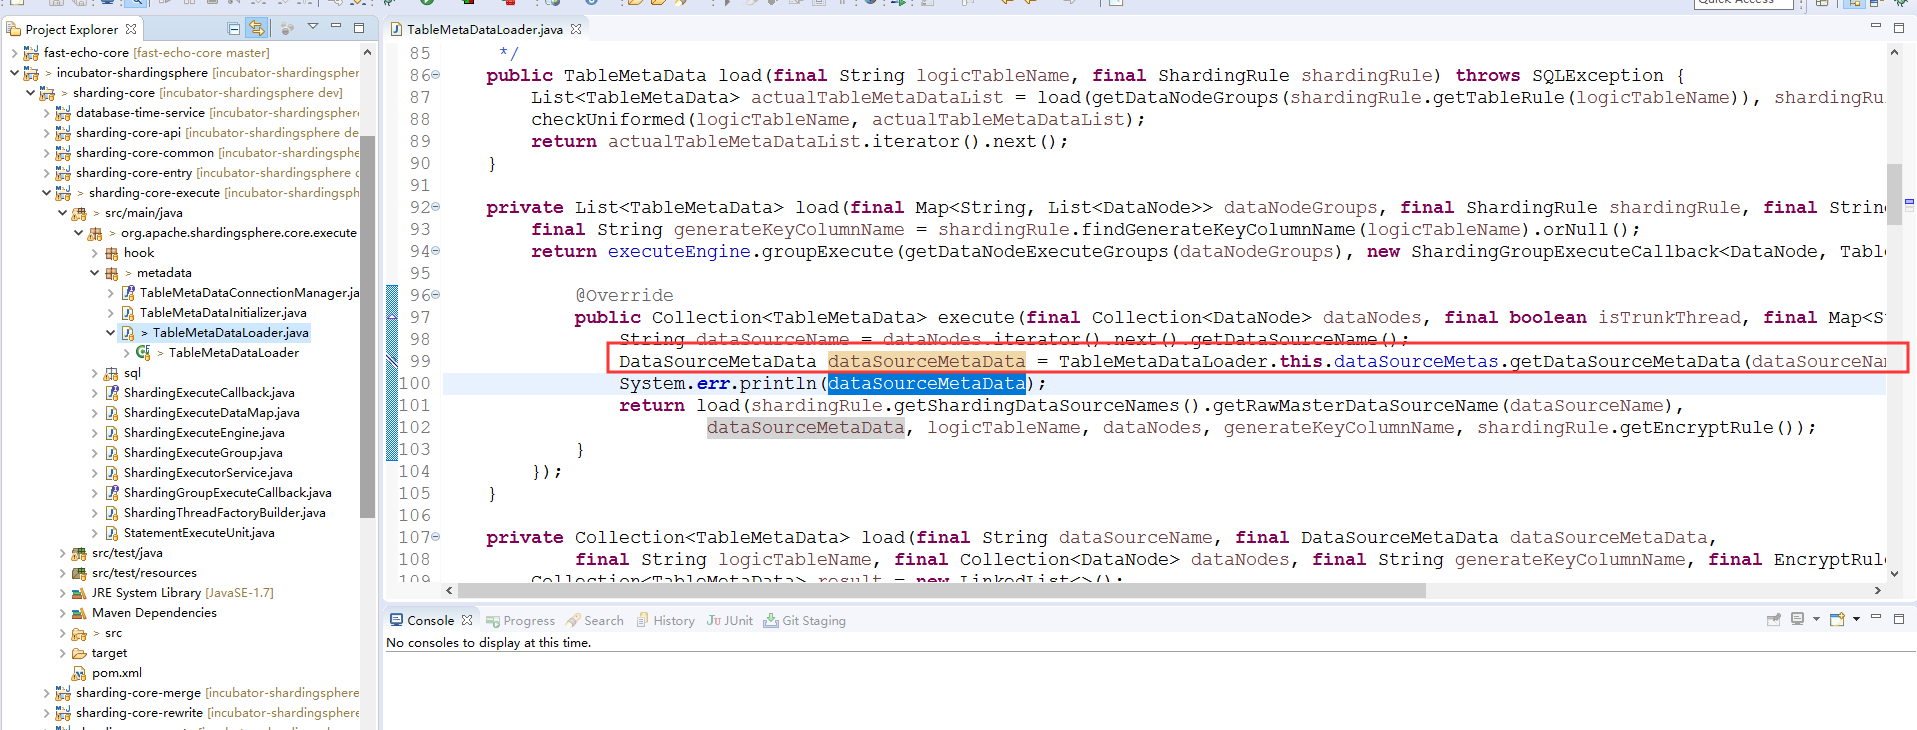Select TableMetaDataInitializer.java file
The image size is (1917, 730).
[x=223, y=313]
